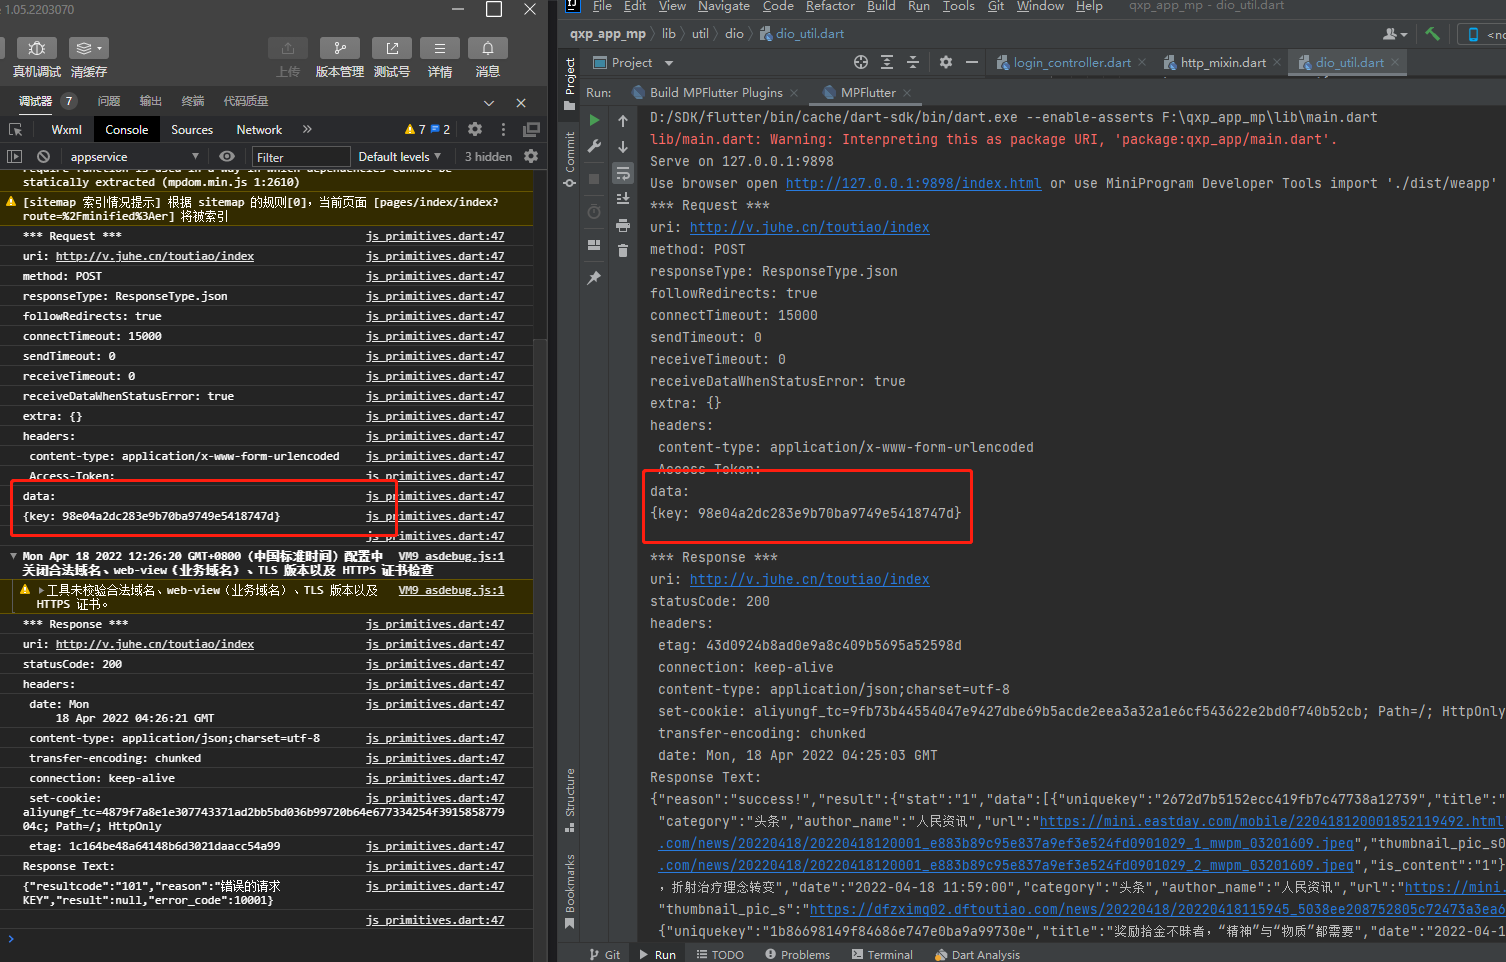This screenshot has height=962, width=1506.
Task: Click inside the console Filter field
Action: click(300, 156)
